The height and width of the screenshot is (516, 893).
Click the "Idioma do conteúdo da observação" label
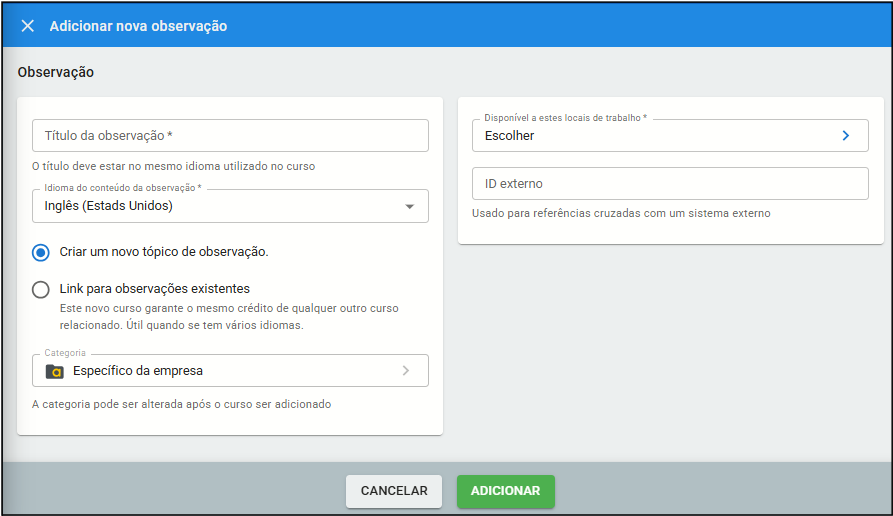click(123, 188)
